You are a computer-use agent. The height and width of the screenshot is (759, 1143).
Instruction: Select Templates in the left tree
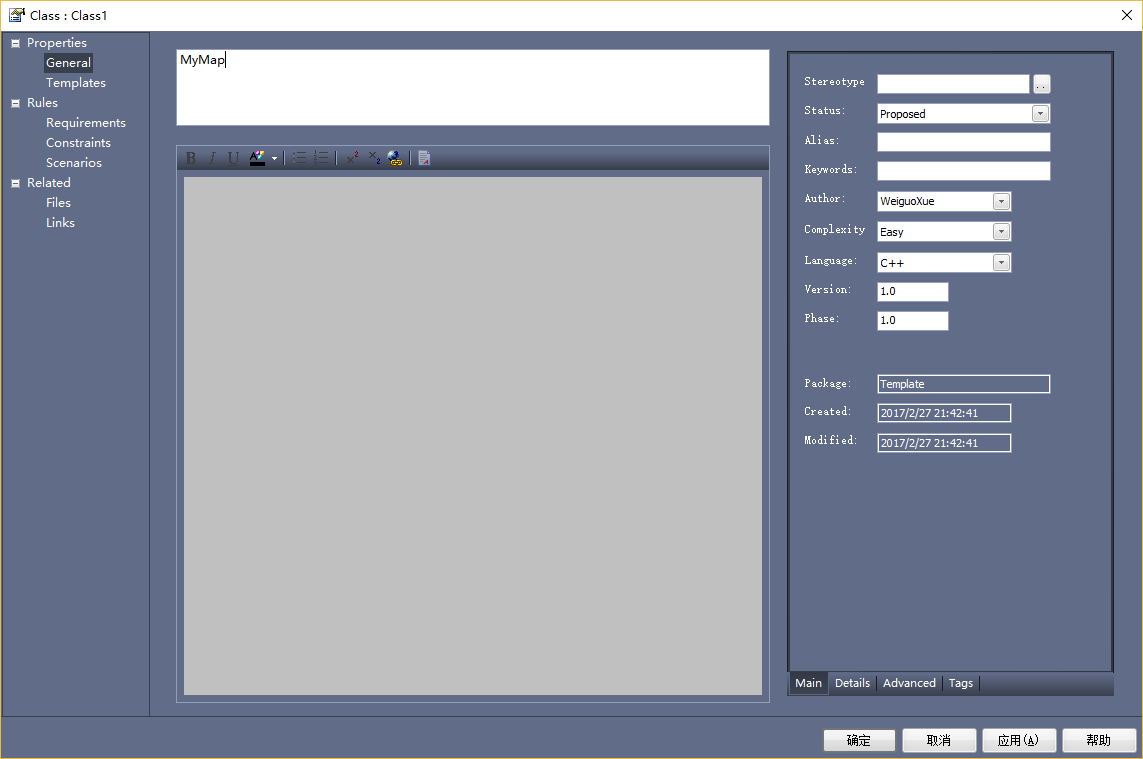76,83
